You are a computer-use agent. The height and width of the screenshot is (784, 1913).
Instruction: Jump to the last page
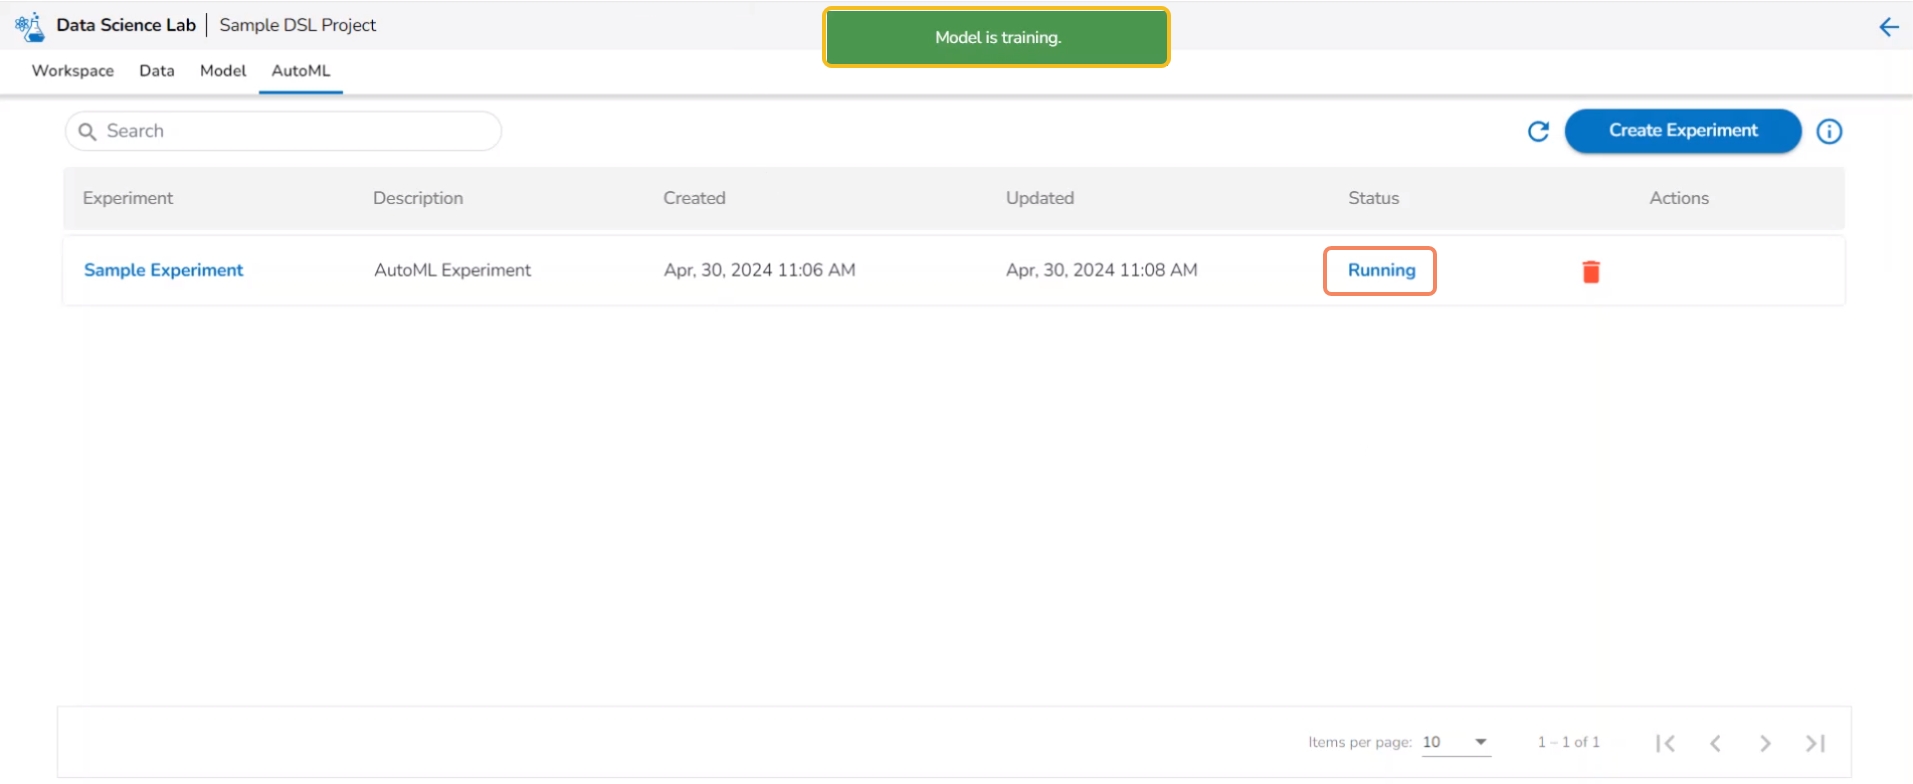pos(1815,743)
